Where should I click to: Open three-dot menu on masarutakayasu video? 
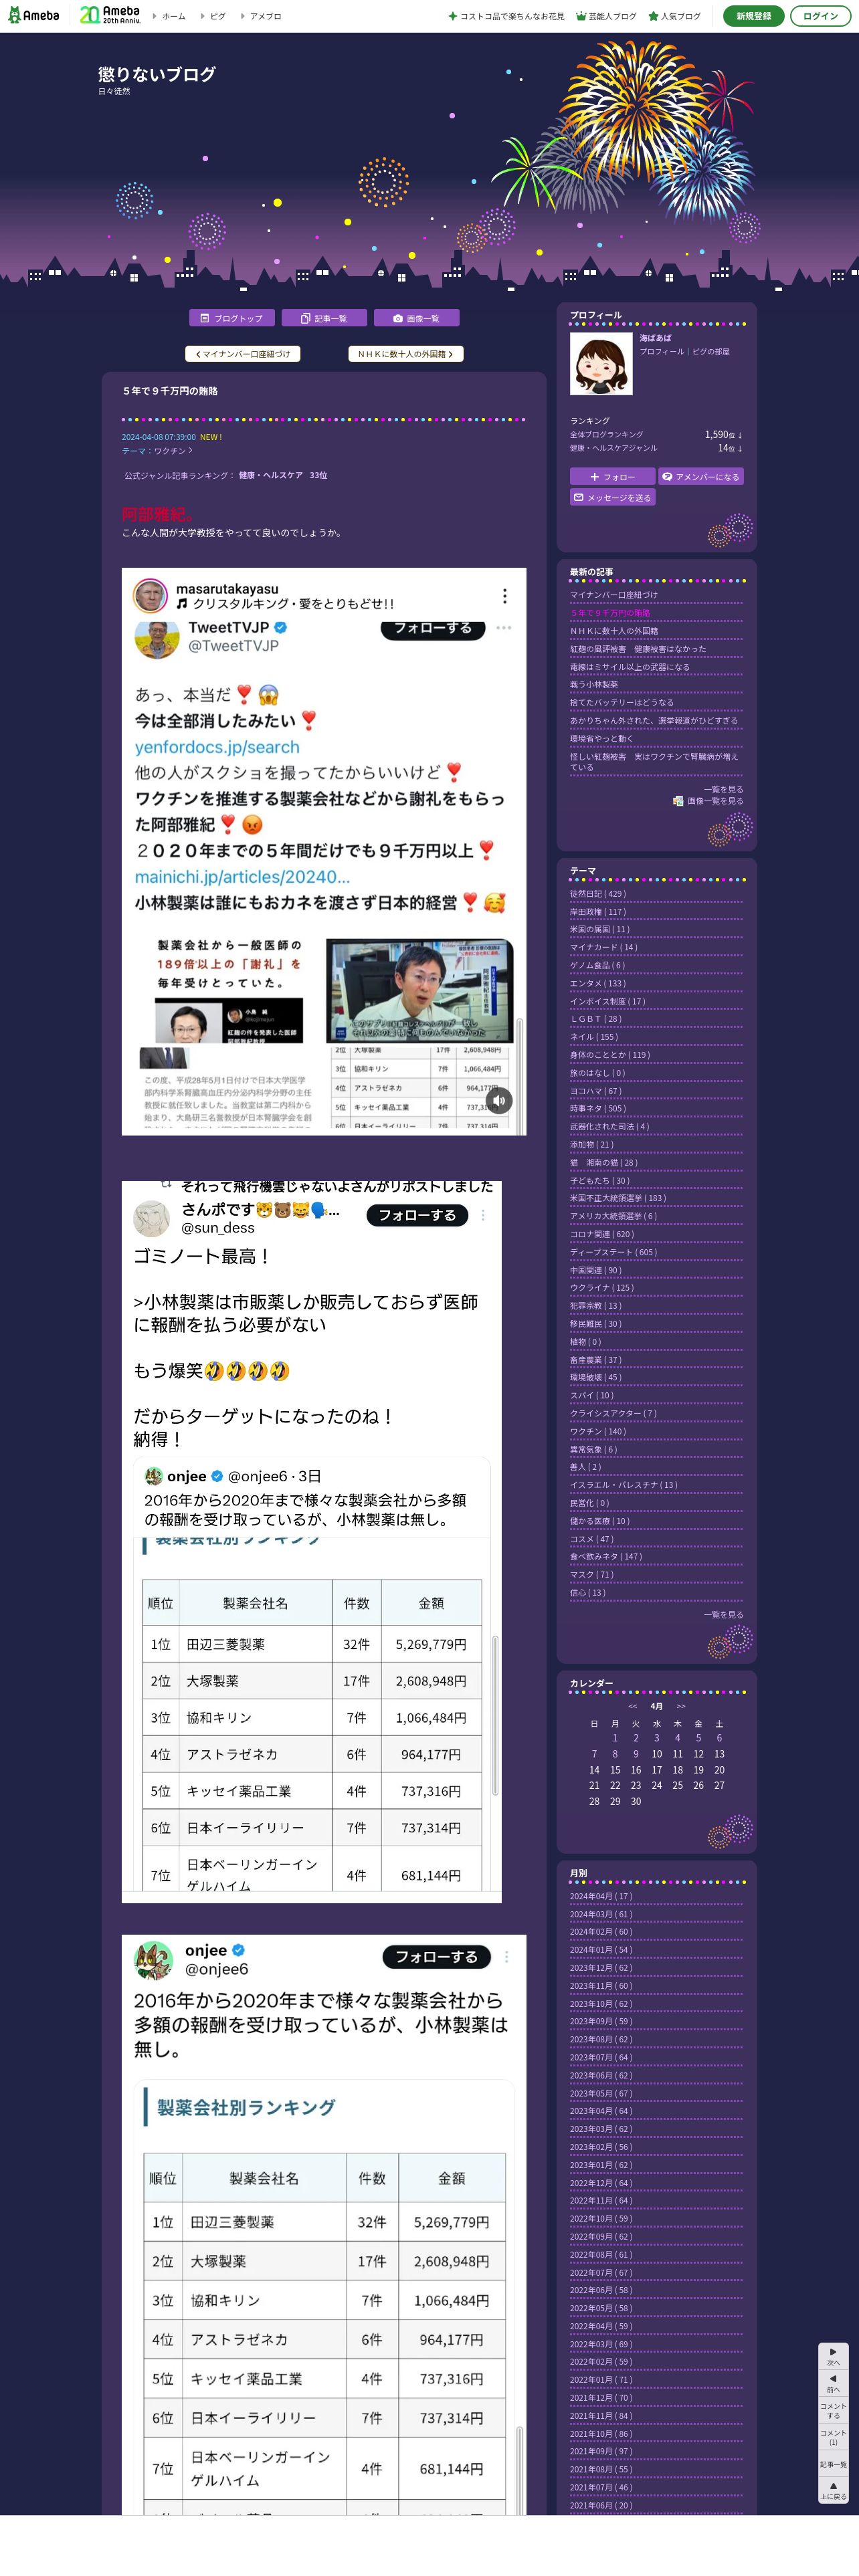[504, 596]
